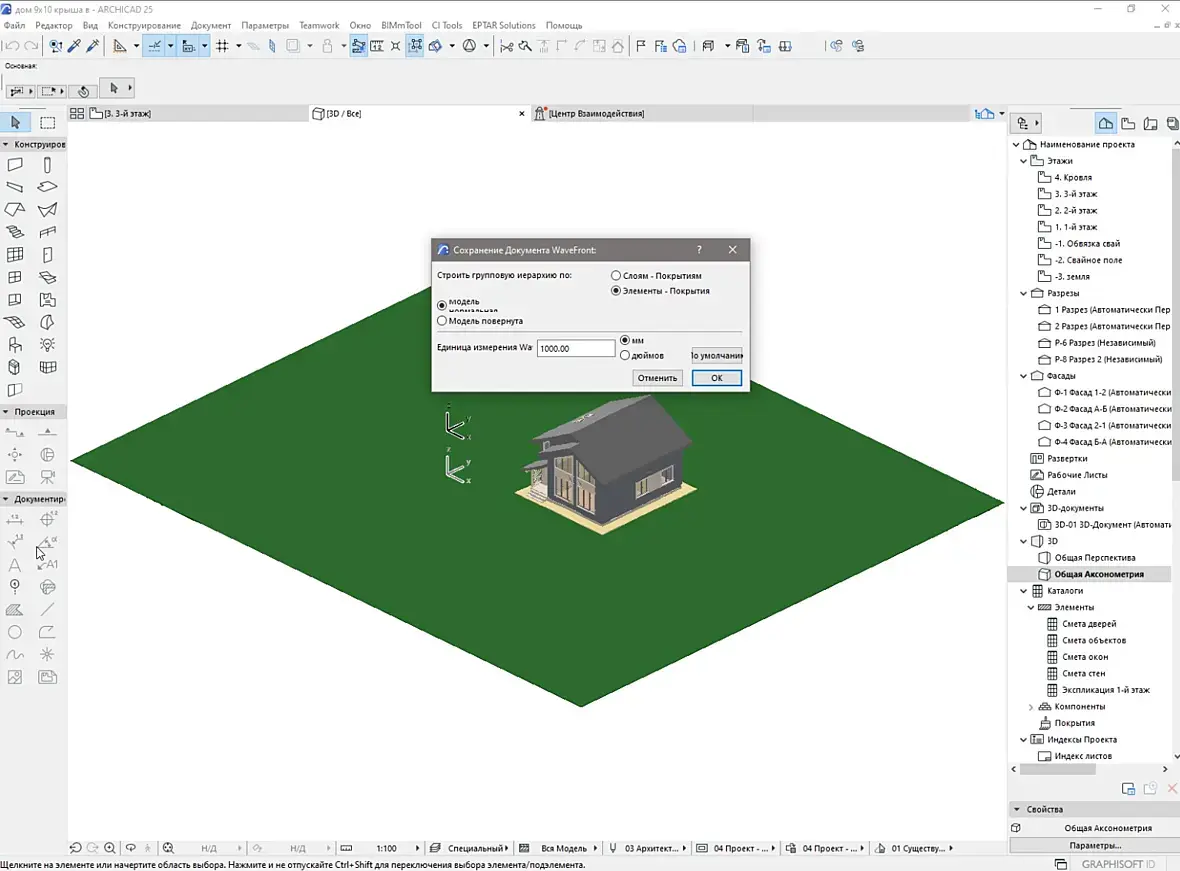The width and height of the screenshot is (1180, 871).
Task: Activate the Text tool
Action: point(15,565)
